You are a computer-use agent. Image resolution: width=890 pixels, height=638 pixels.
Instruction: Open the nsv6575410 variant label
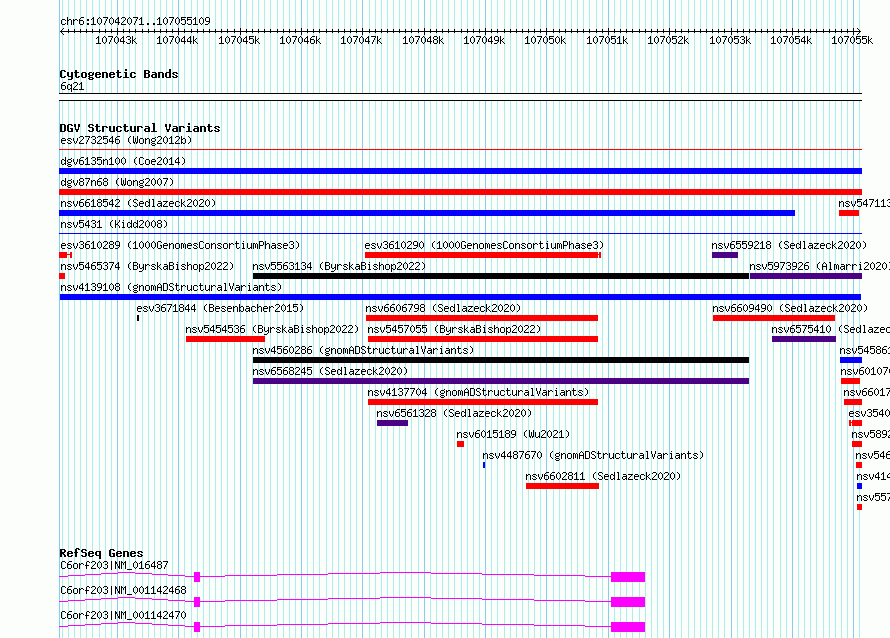(x=830, y=329)
